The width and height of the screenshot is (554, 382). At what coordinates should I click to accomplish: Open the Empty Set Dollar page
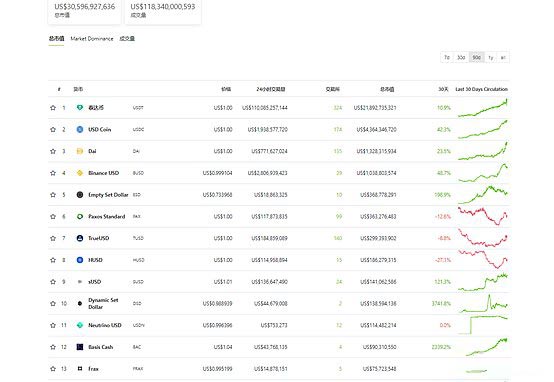pos(108,195)
